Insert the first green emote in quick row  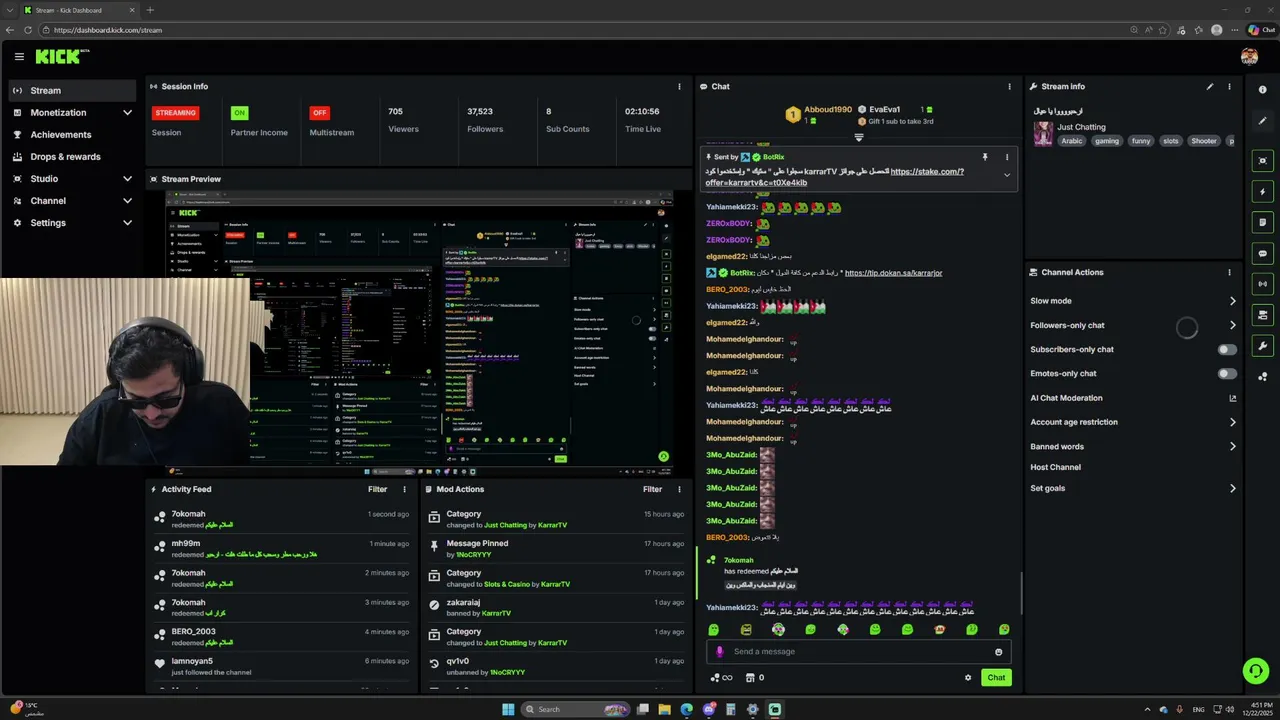click(x=714, y=630)
